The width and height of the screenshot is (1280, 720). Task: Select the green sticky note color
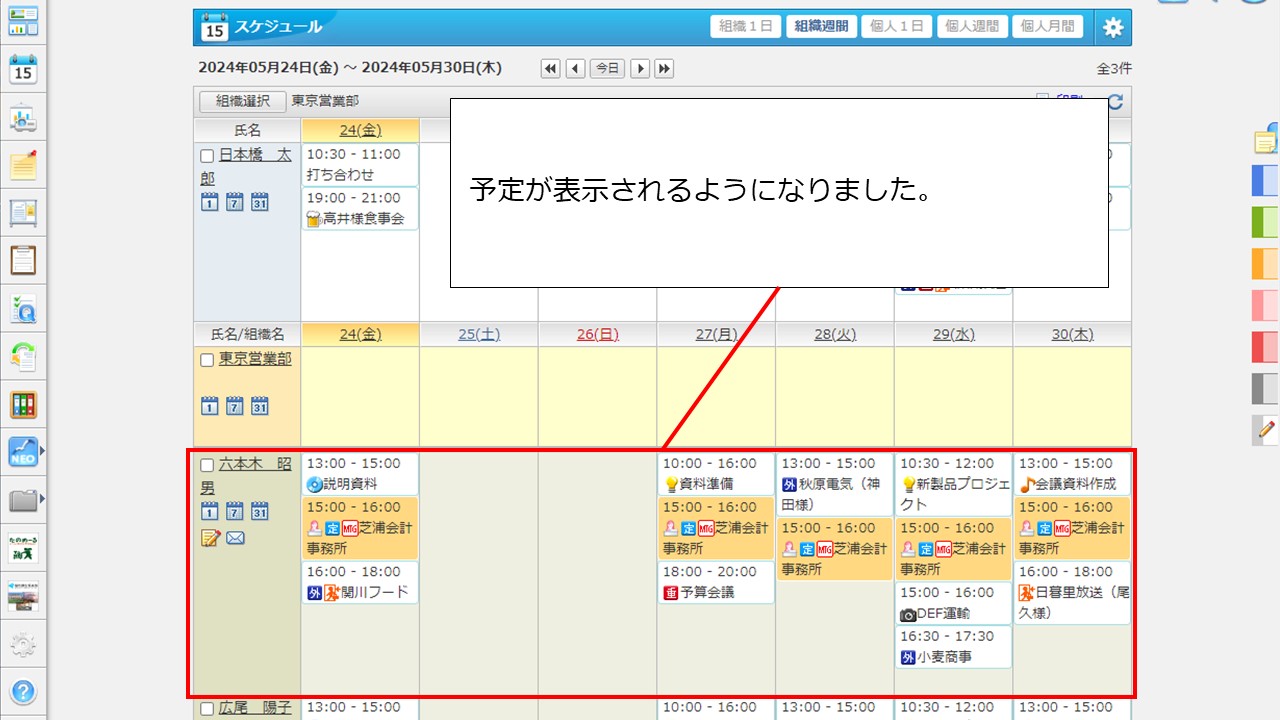(1265, 221)
